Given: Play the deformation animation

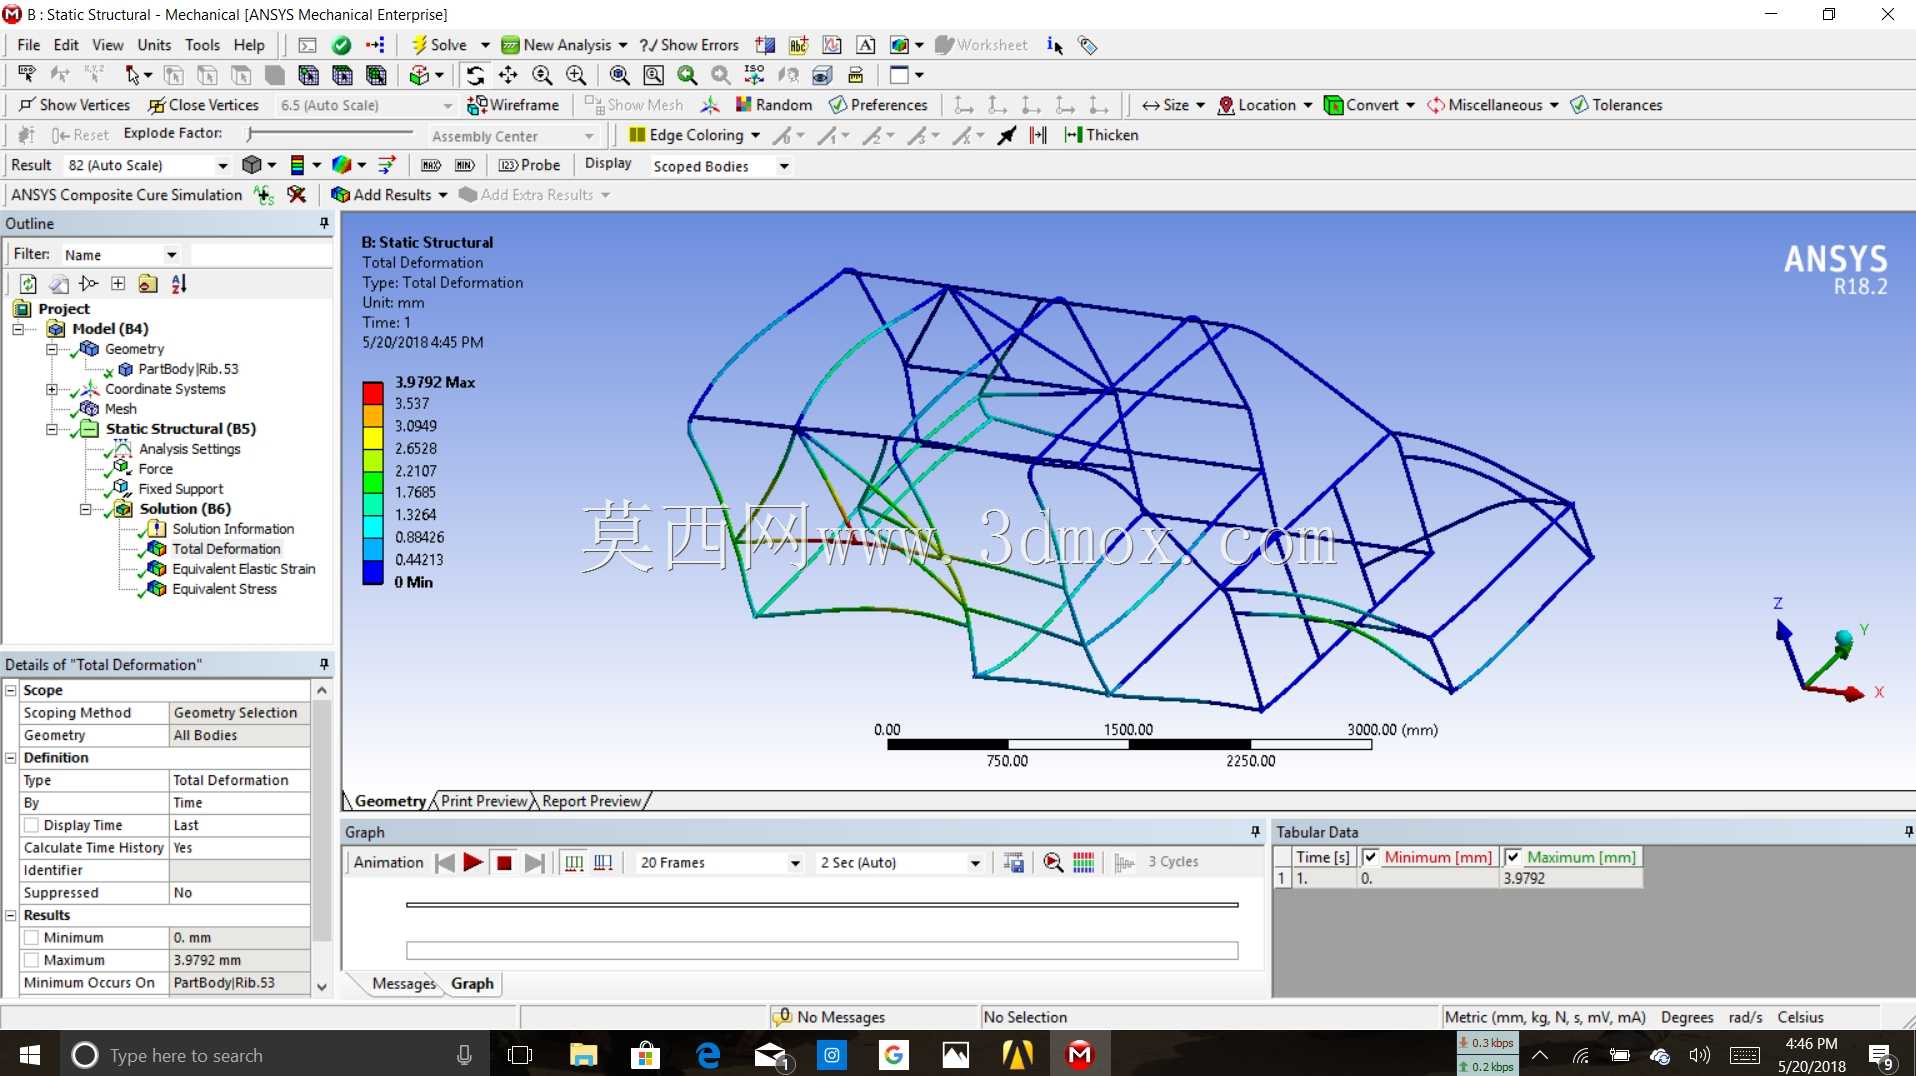Looking at the screenshot, I should tap(473, 863).
